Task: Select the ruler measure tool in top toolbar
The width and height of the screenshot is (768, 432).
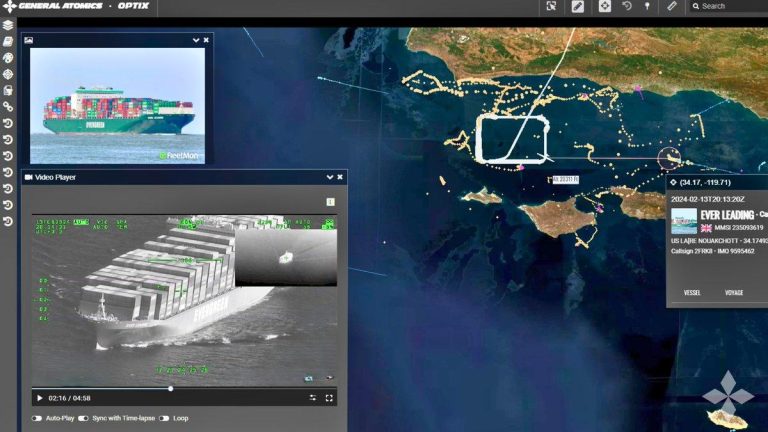Action: click(x=672, y=6)
